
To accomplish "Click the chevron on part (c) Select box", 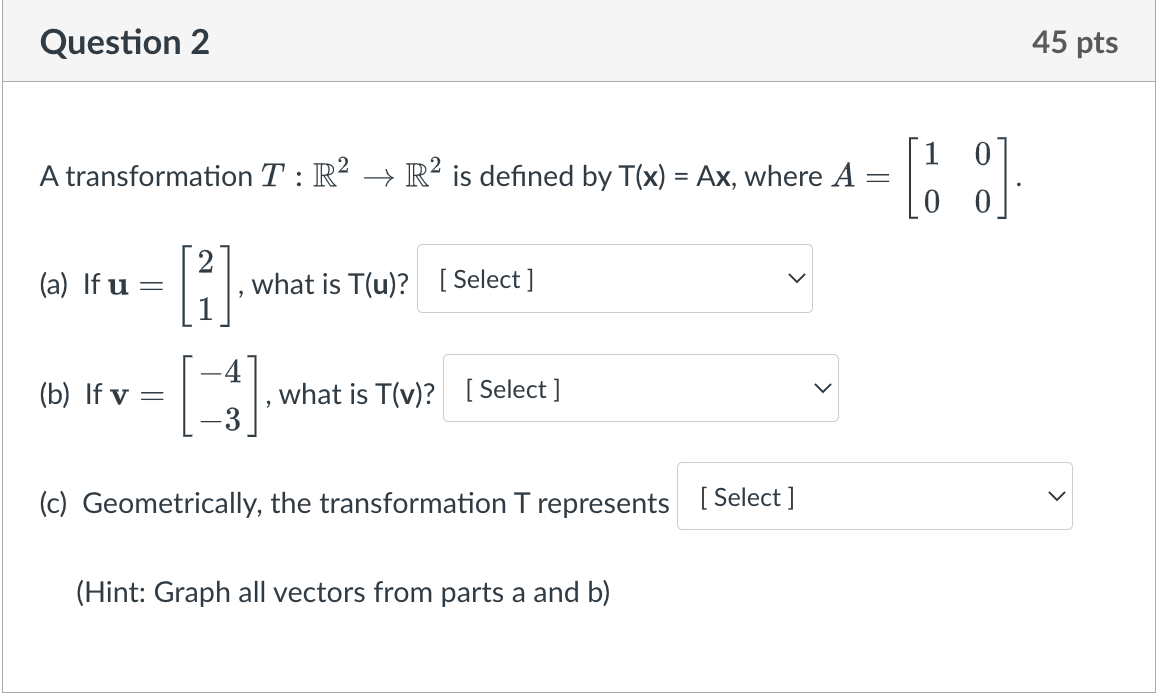I will pyautogui.click(x=1055, y=494).
